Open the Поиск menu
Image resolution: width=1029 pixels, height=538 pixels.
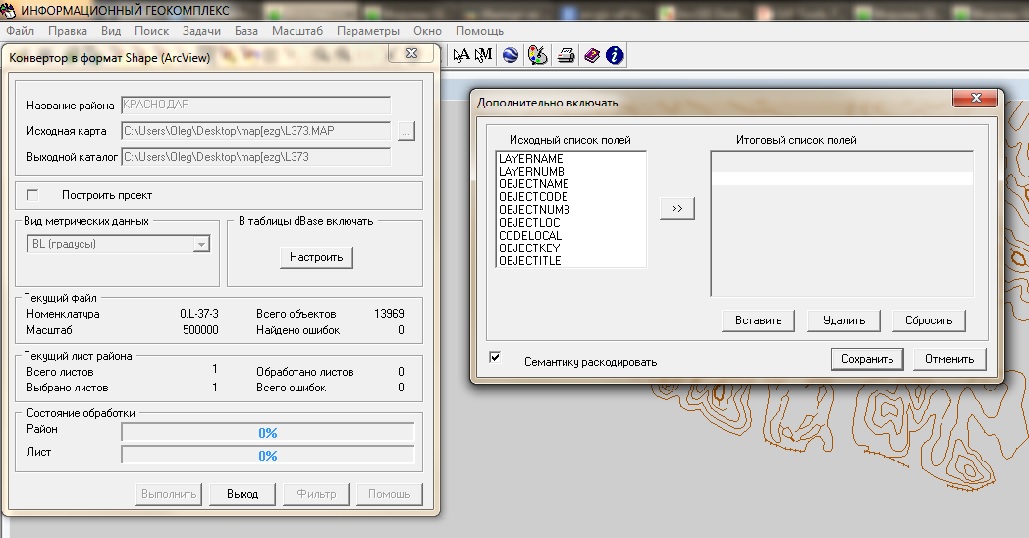point(152,31)
